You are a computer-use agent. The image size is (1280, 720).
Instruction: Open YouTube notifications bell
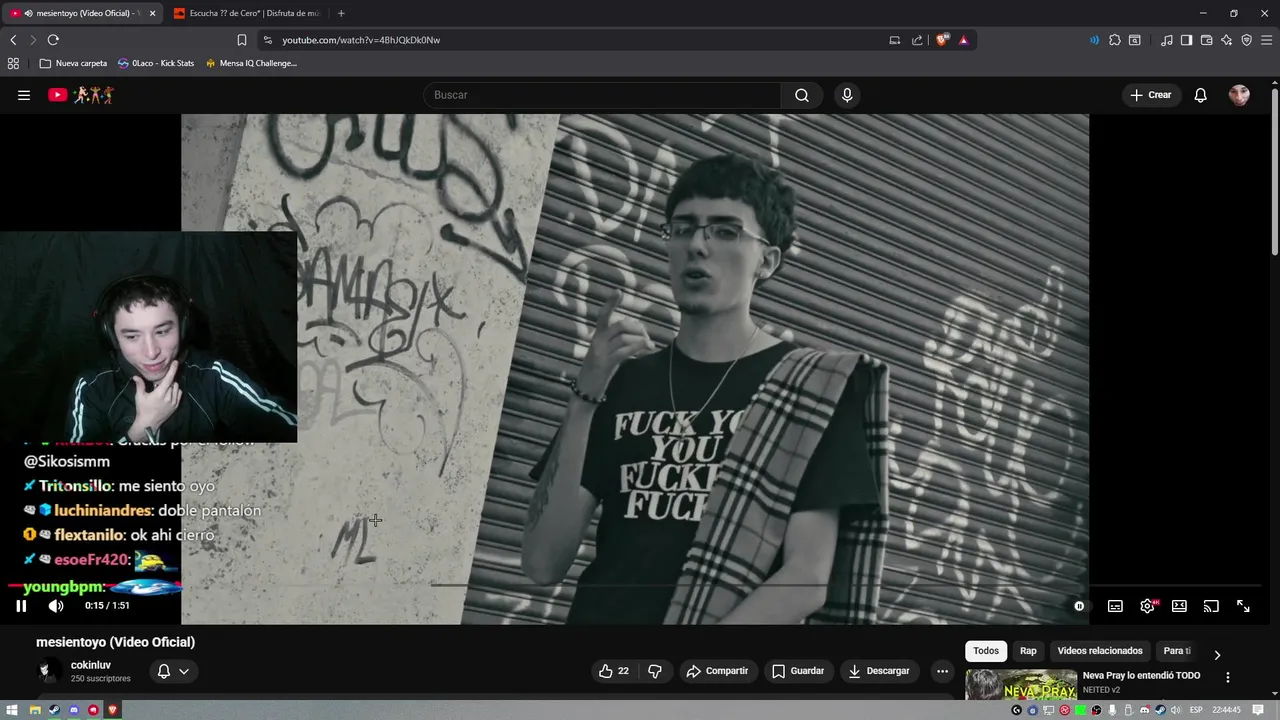coord(1201,95)
